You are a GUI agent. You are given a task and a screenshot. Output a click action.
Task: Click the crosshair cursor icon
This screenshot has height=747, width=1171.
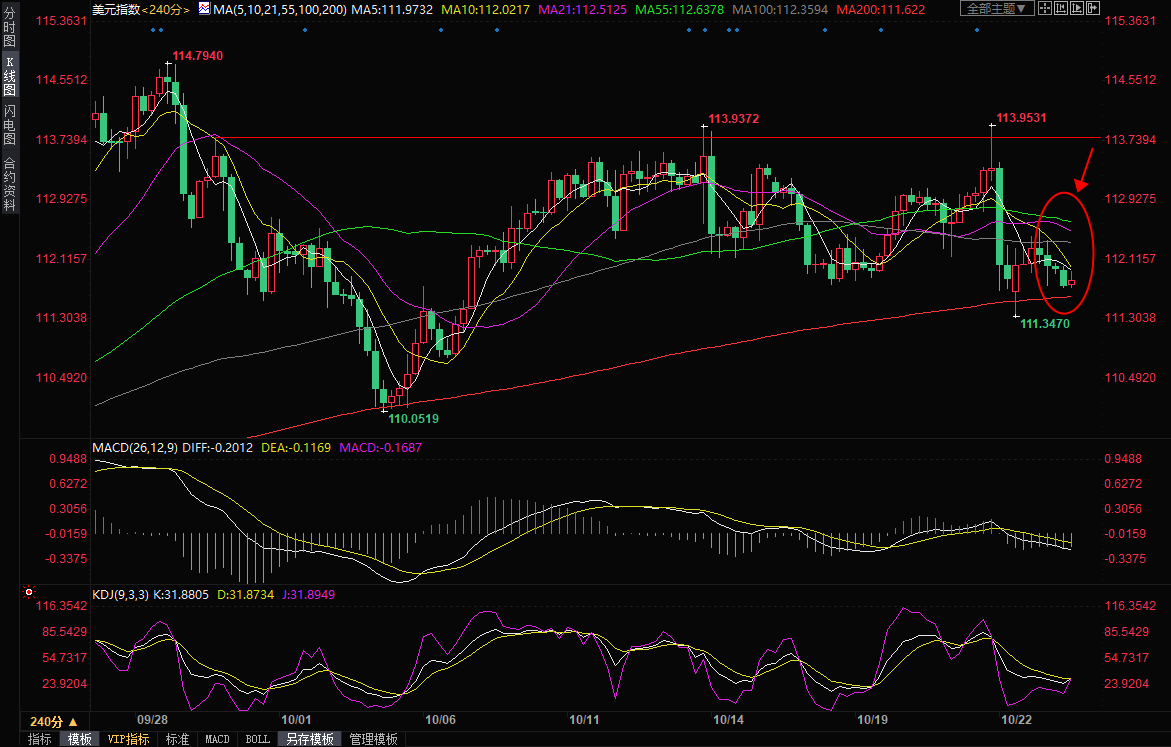click(1046, 9)
